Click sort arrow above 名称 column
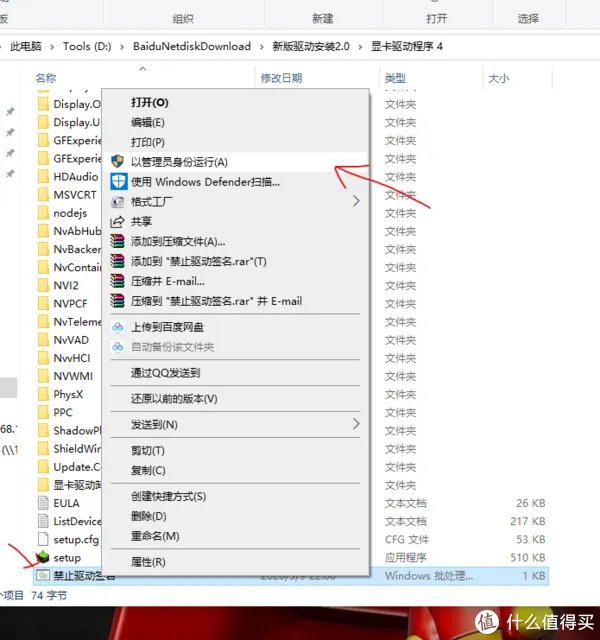Screen dimensions: 600x640 click(x=143, y=69)
